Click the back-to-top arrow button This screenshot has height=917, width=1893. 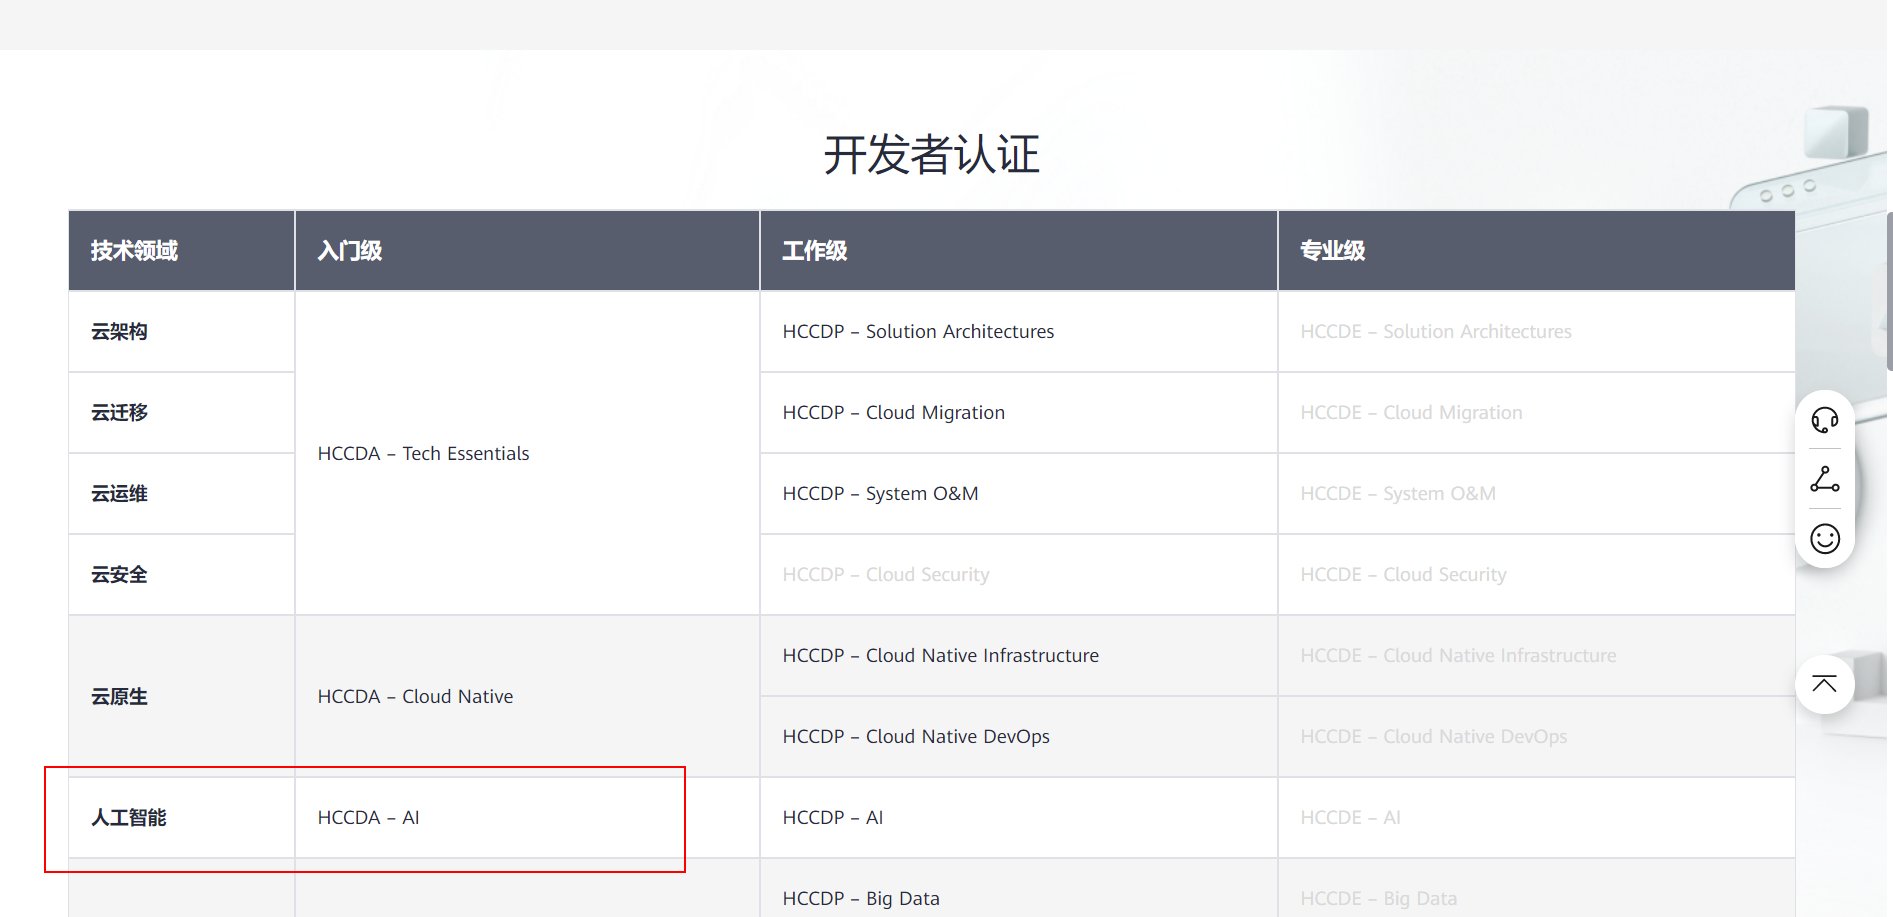click(x=1825, y=685)
